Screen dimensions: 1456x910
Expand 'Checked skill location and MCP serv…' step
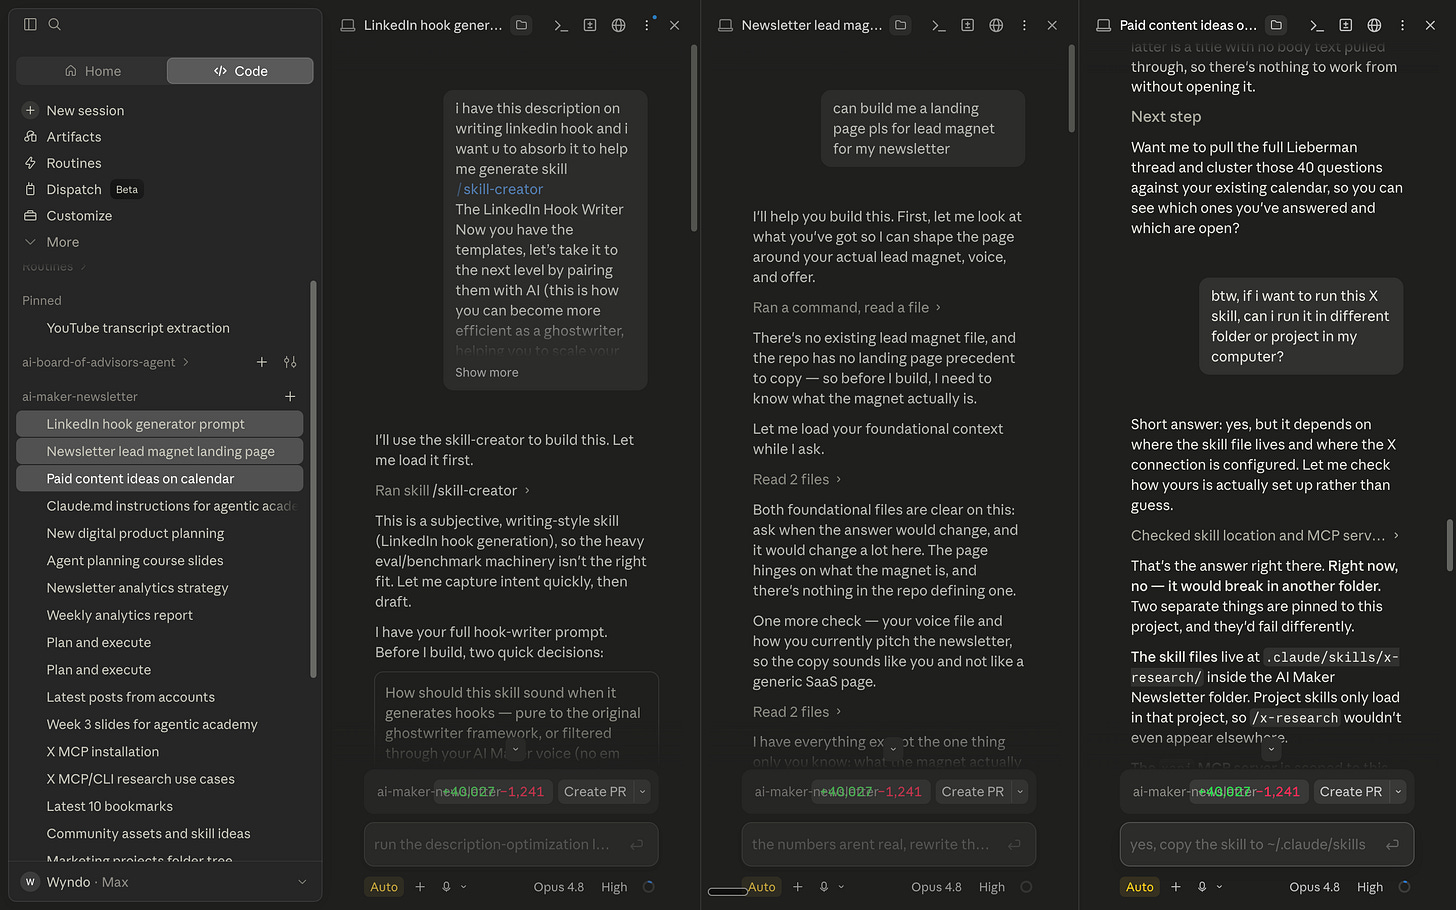click(1265, 535)
